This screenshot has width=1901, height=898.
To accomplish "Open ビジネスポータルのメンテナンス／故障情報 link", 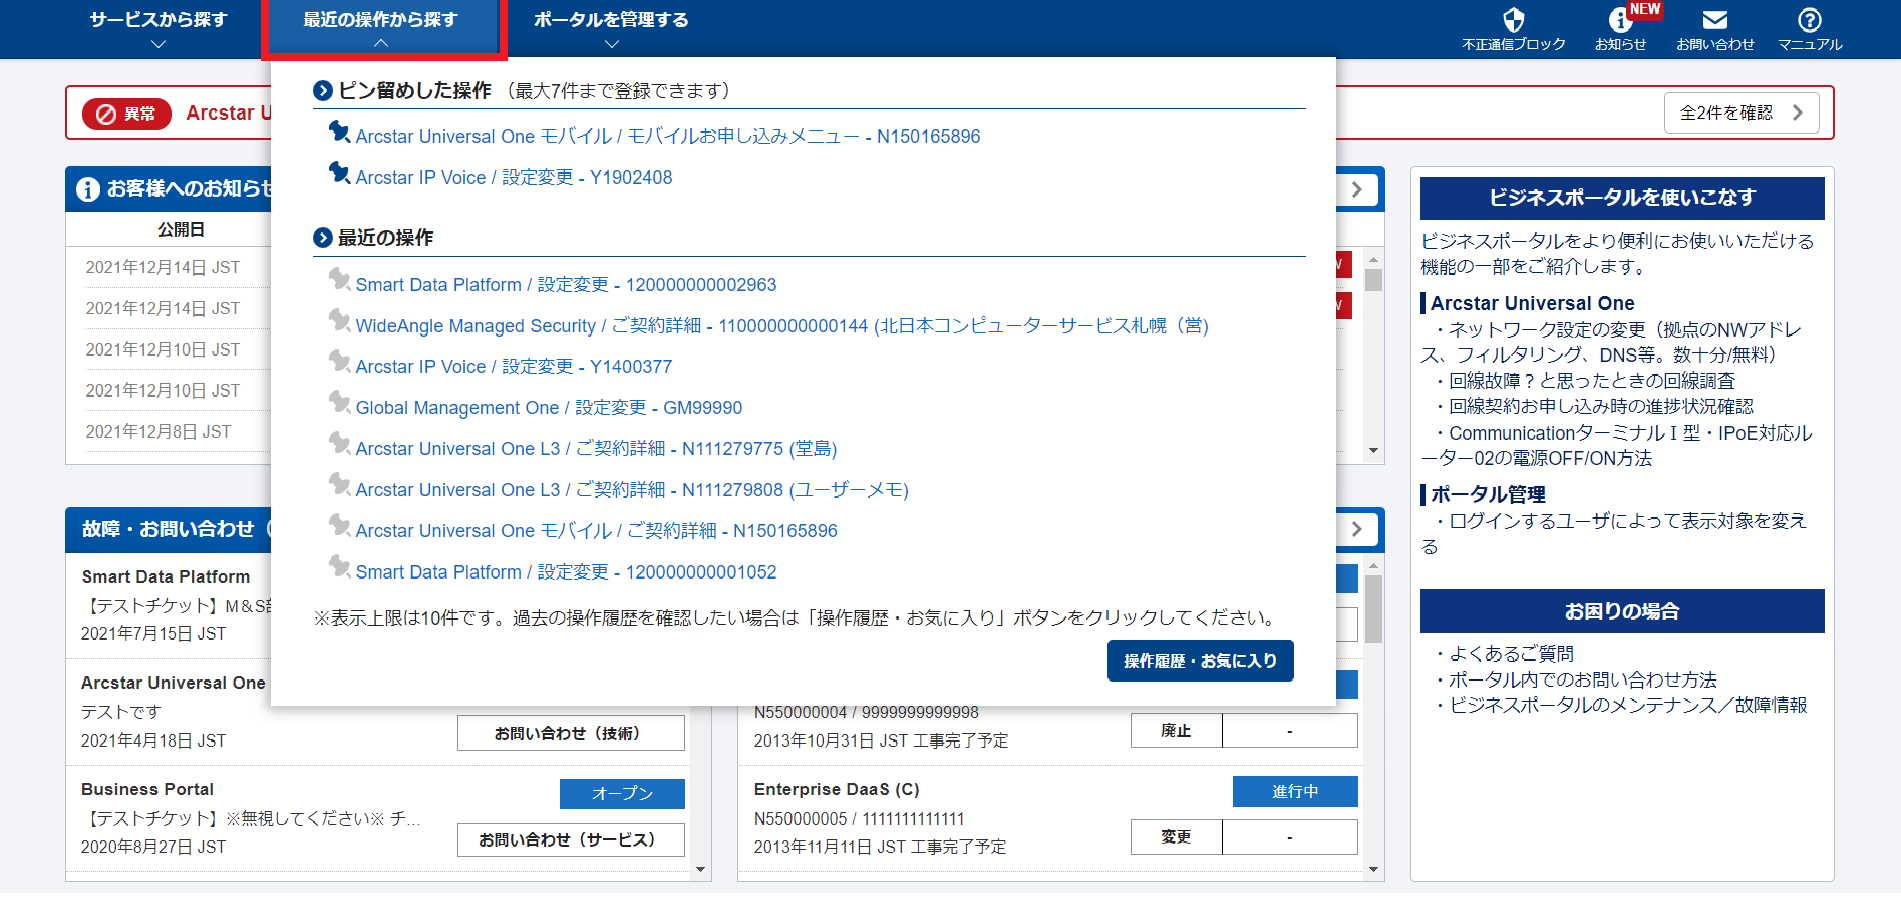I will point(1628,705).
